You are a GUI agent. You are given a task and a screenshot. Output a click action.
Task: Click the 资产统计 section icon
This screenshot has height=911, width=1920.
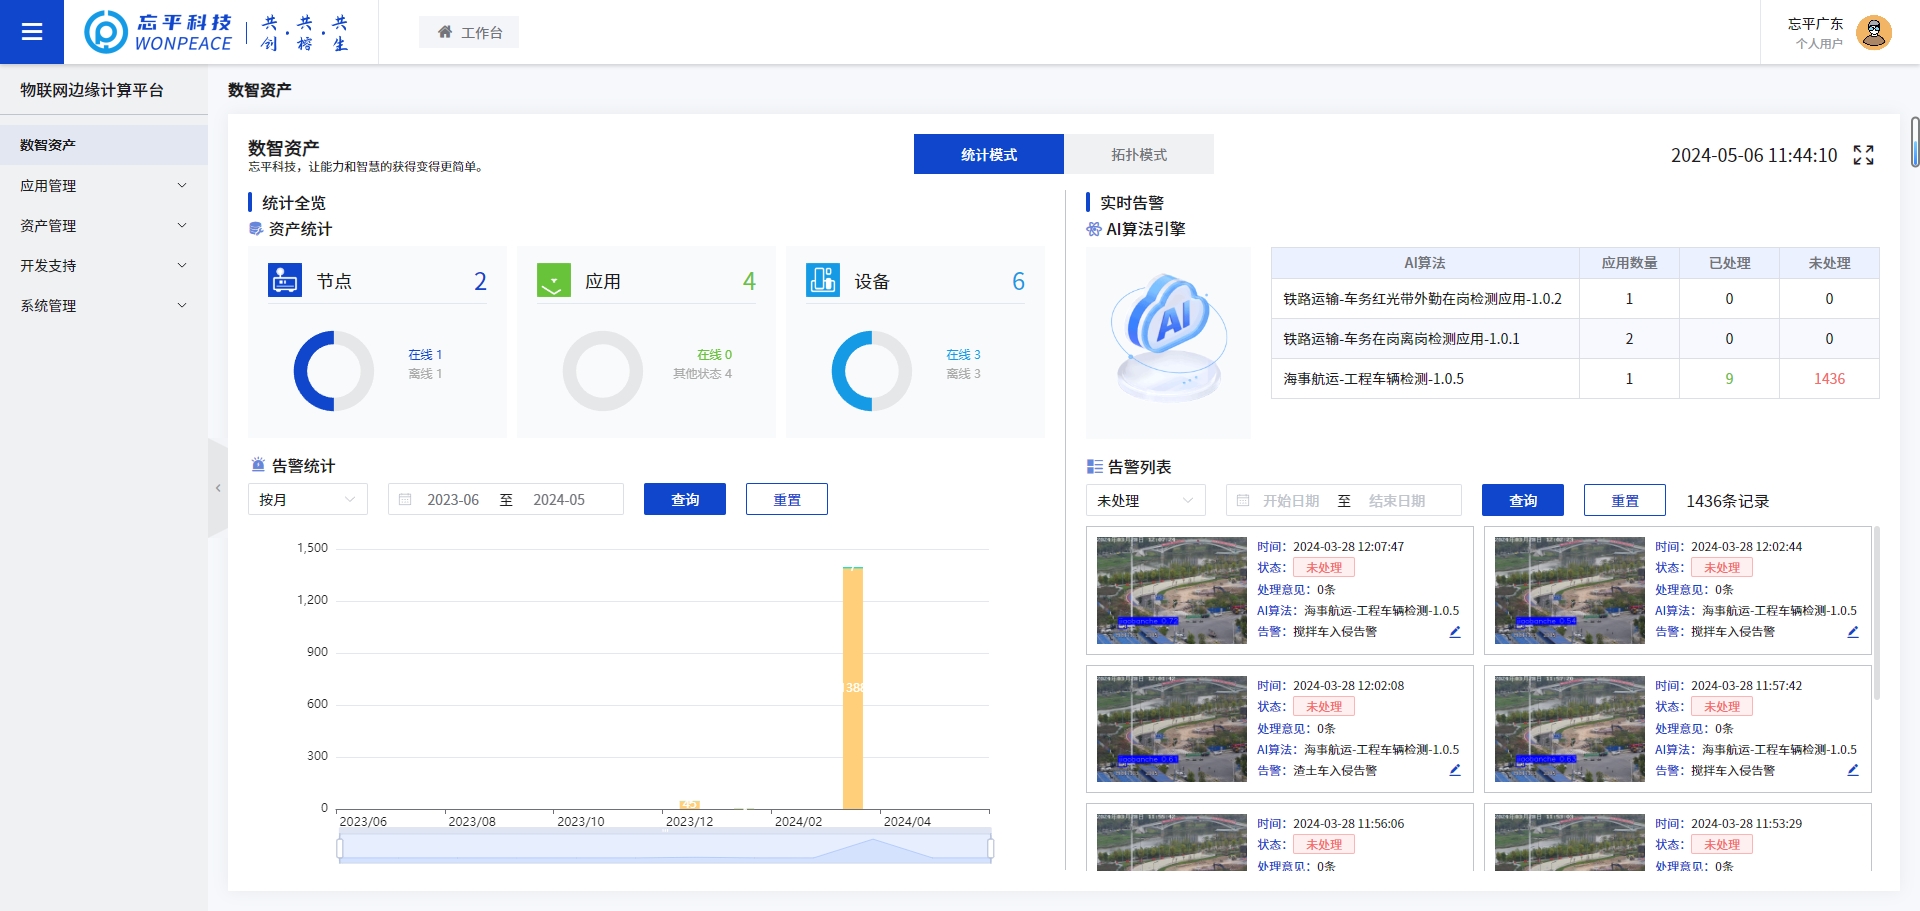coord(256,229)
